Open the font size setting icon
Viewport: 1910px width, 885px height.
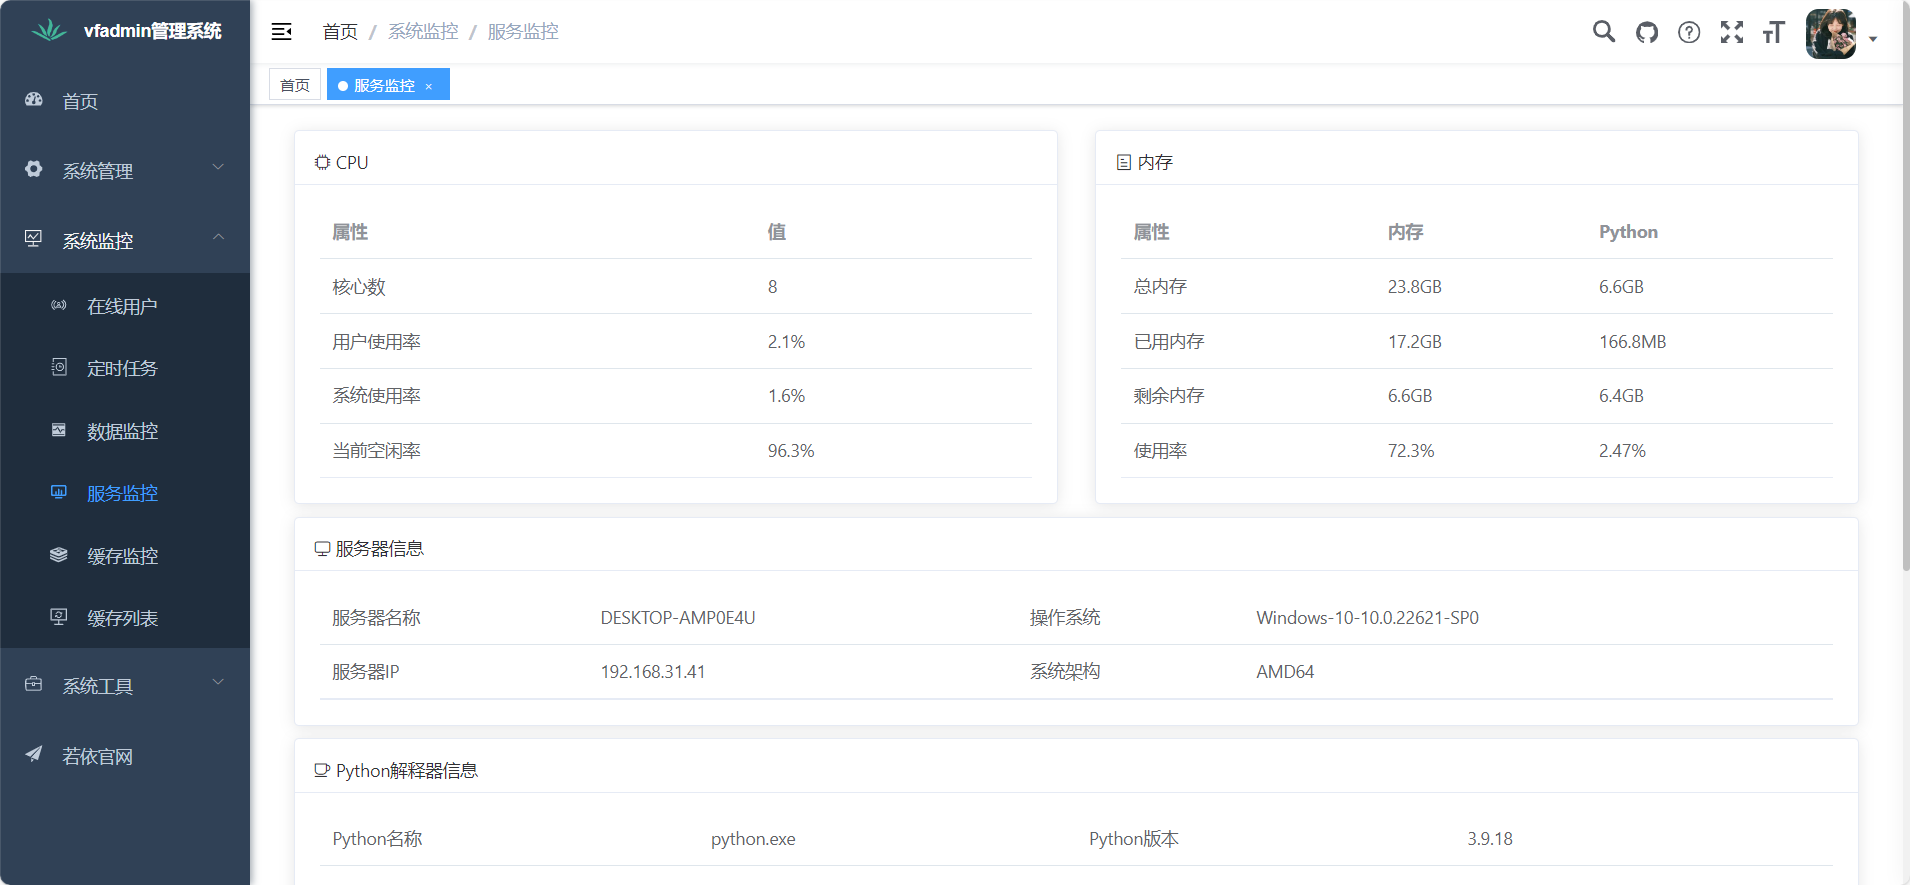coord(1774,32)
